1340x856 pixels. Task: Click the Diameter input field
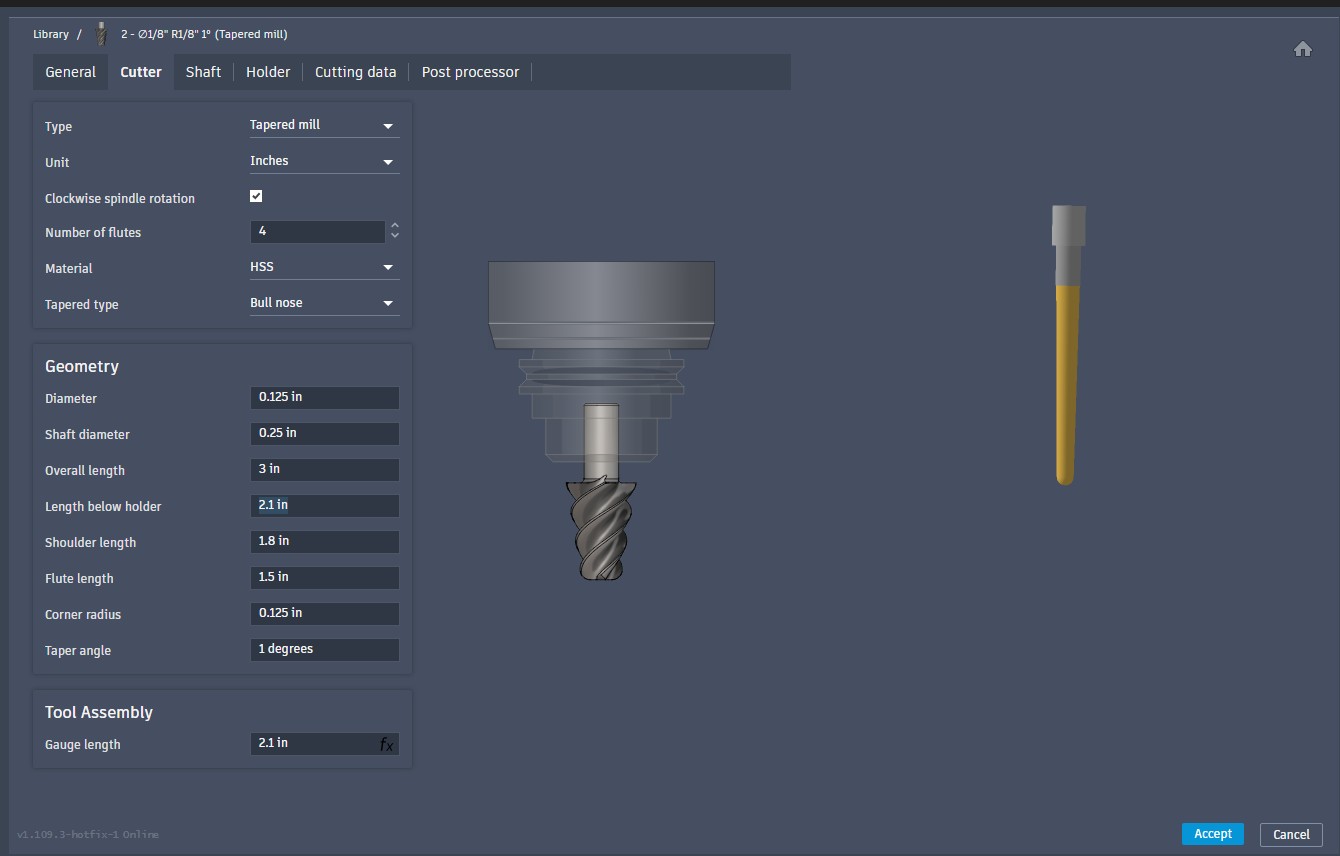tap(324, 397)
